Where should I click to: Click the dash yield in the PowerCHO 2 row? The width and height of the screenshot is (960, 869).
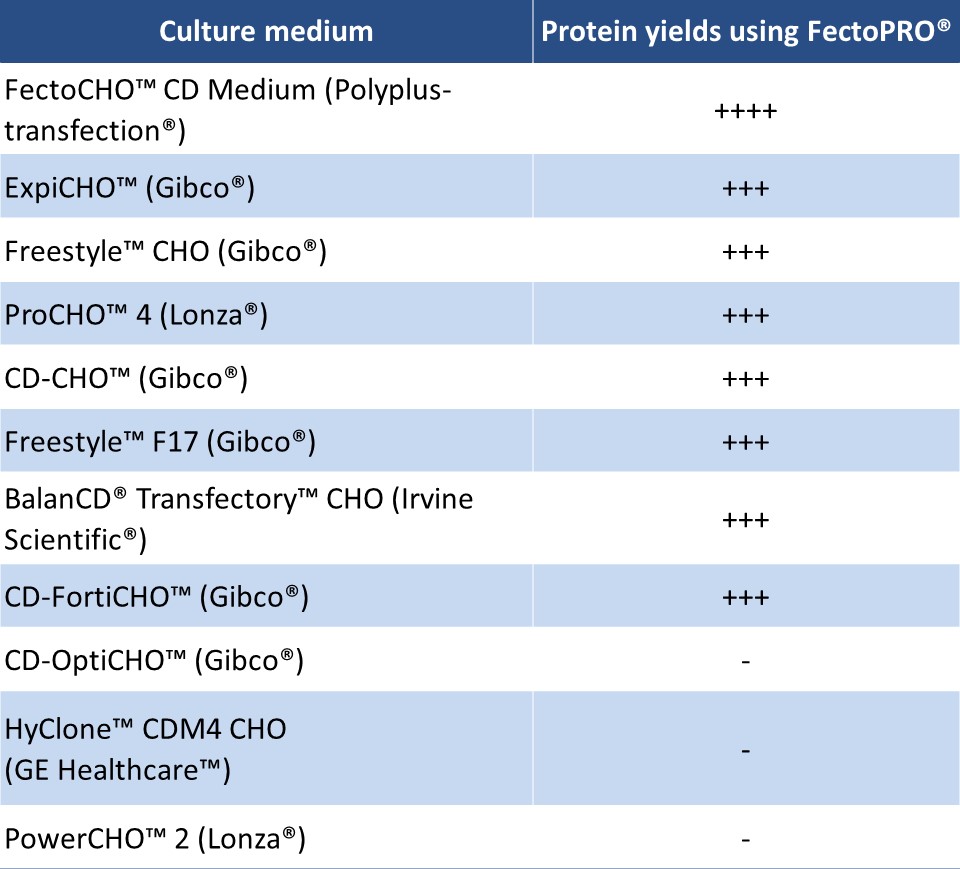(746, 839)
